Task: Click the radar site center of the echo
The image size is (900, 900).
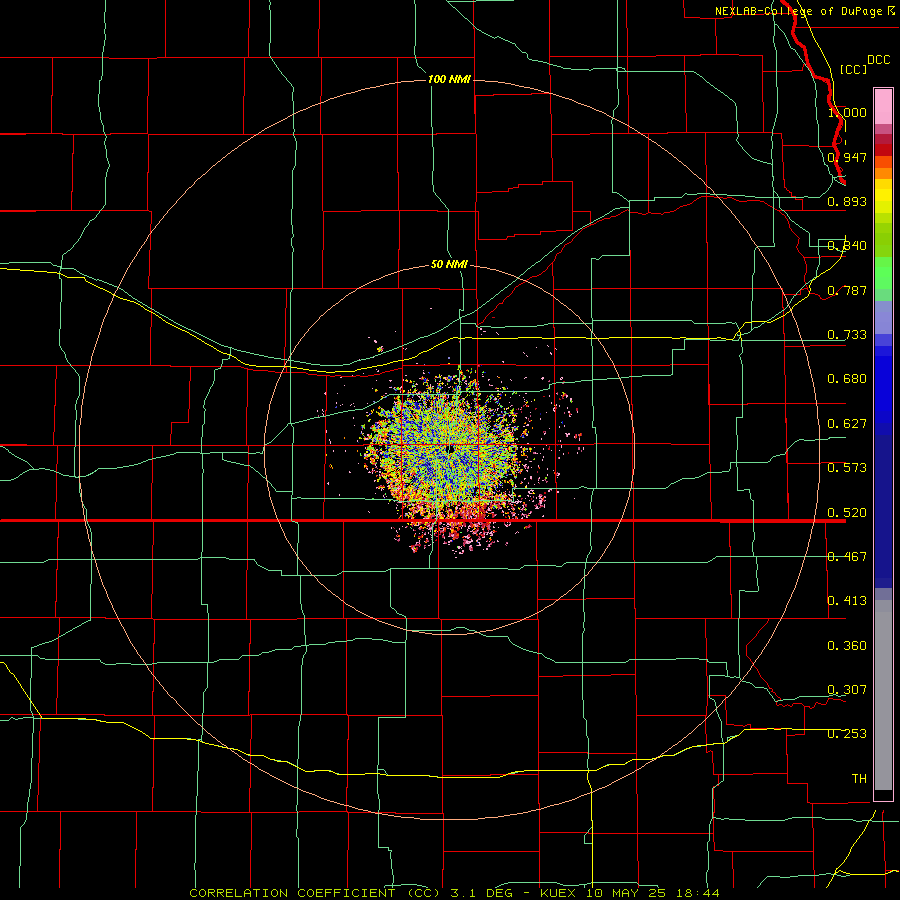Action: [451, 449]
